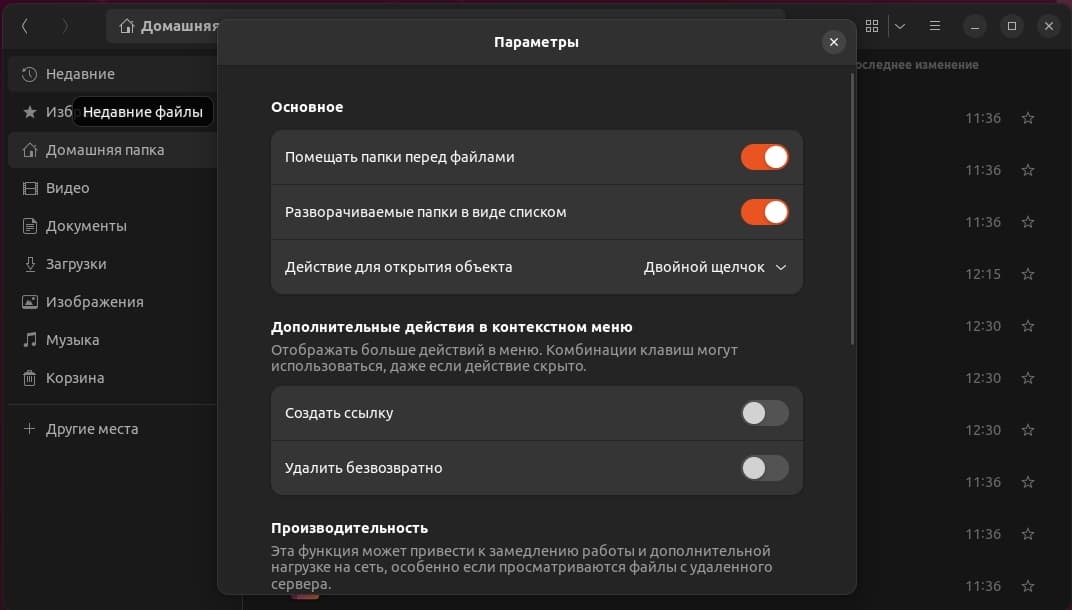The height and width of the screenshot is (610, 1072).
Task: Click the Музыка note icon
Action: click(x=29, y=340)
